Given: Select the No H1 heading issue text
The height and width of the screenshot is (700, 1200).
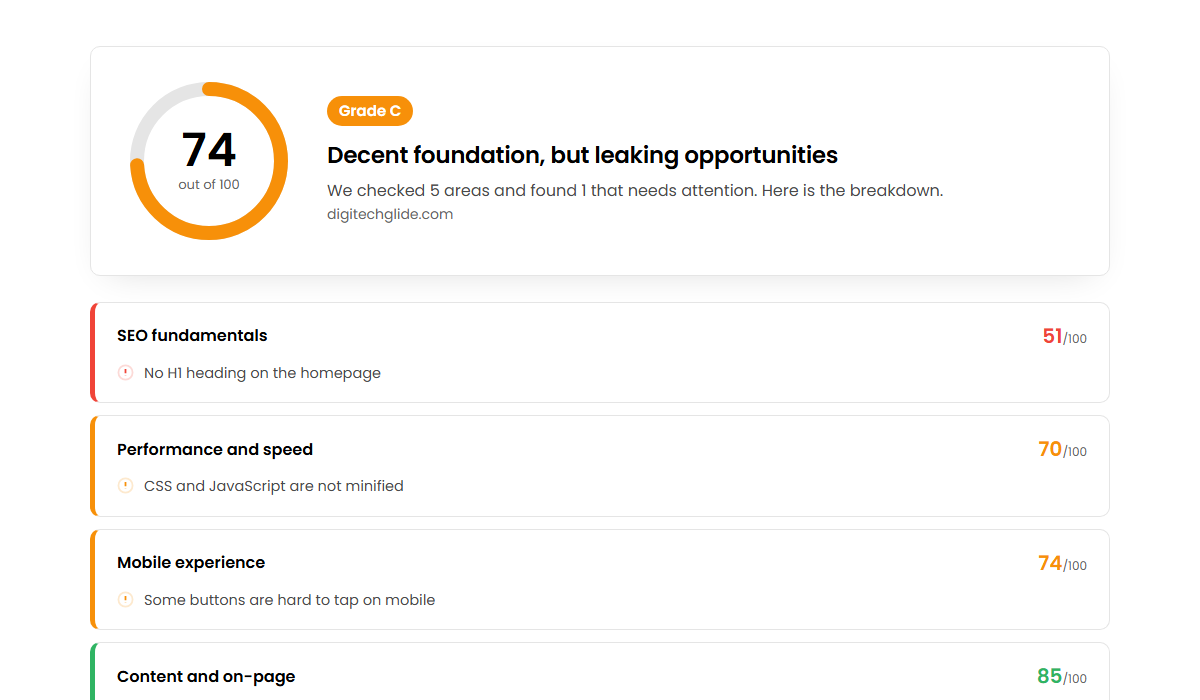Looking at the screenshot, I should 262,373.
